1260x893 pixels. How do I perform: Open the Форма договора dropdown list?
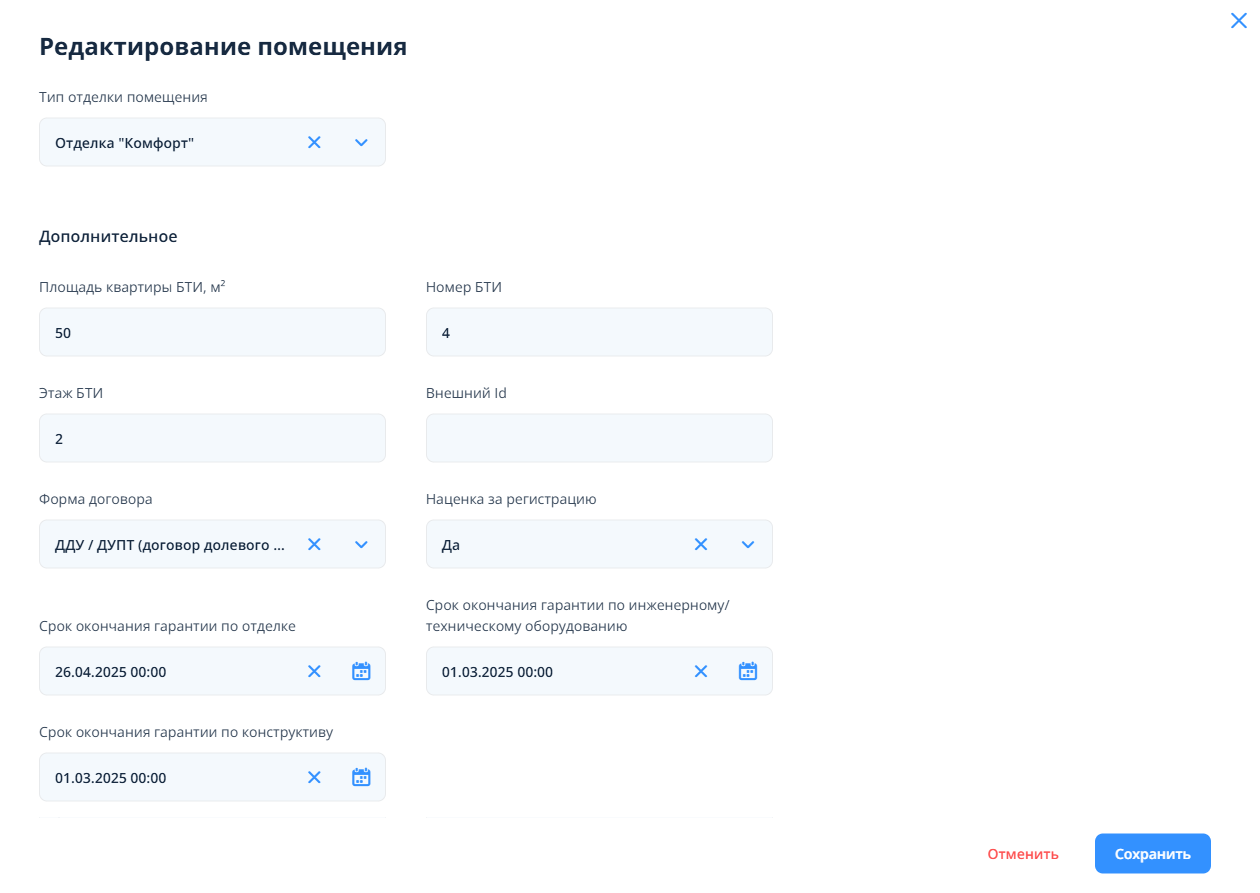[x=362, y=545]
